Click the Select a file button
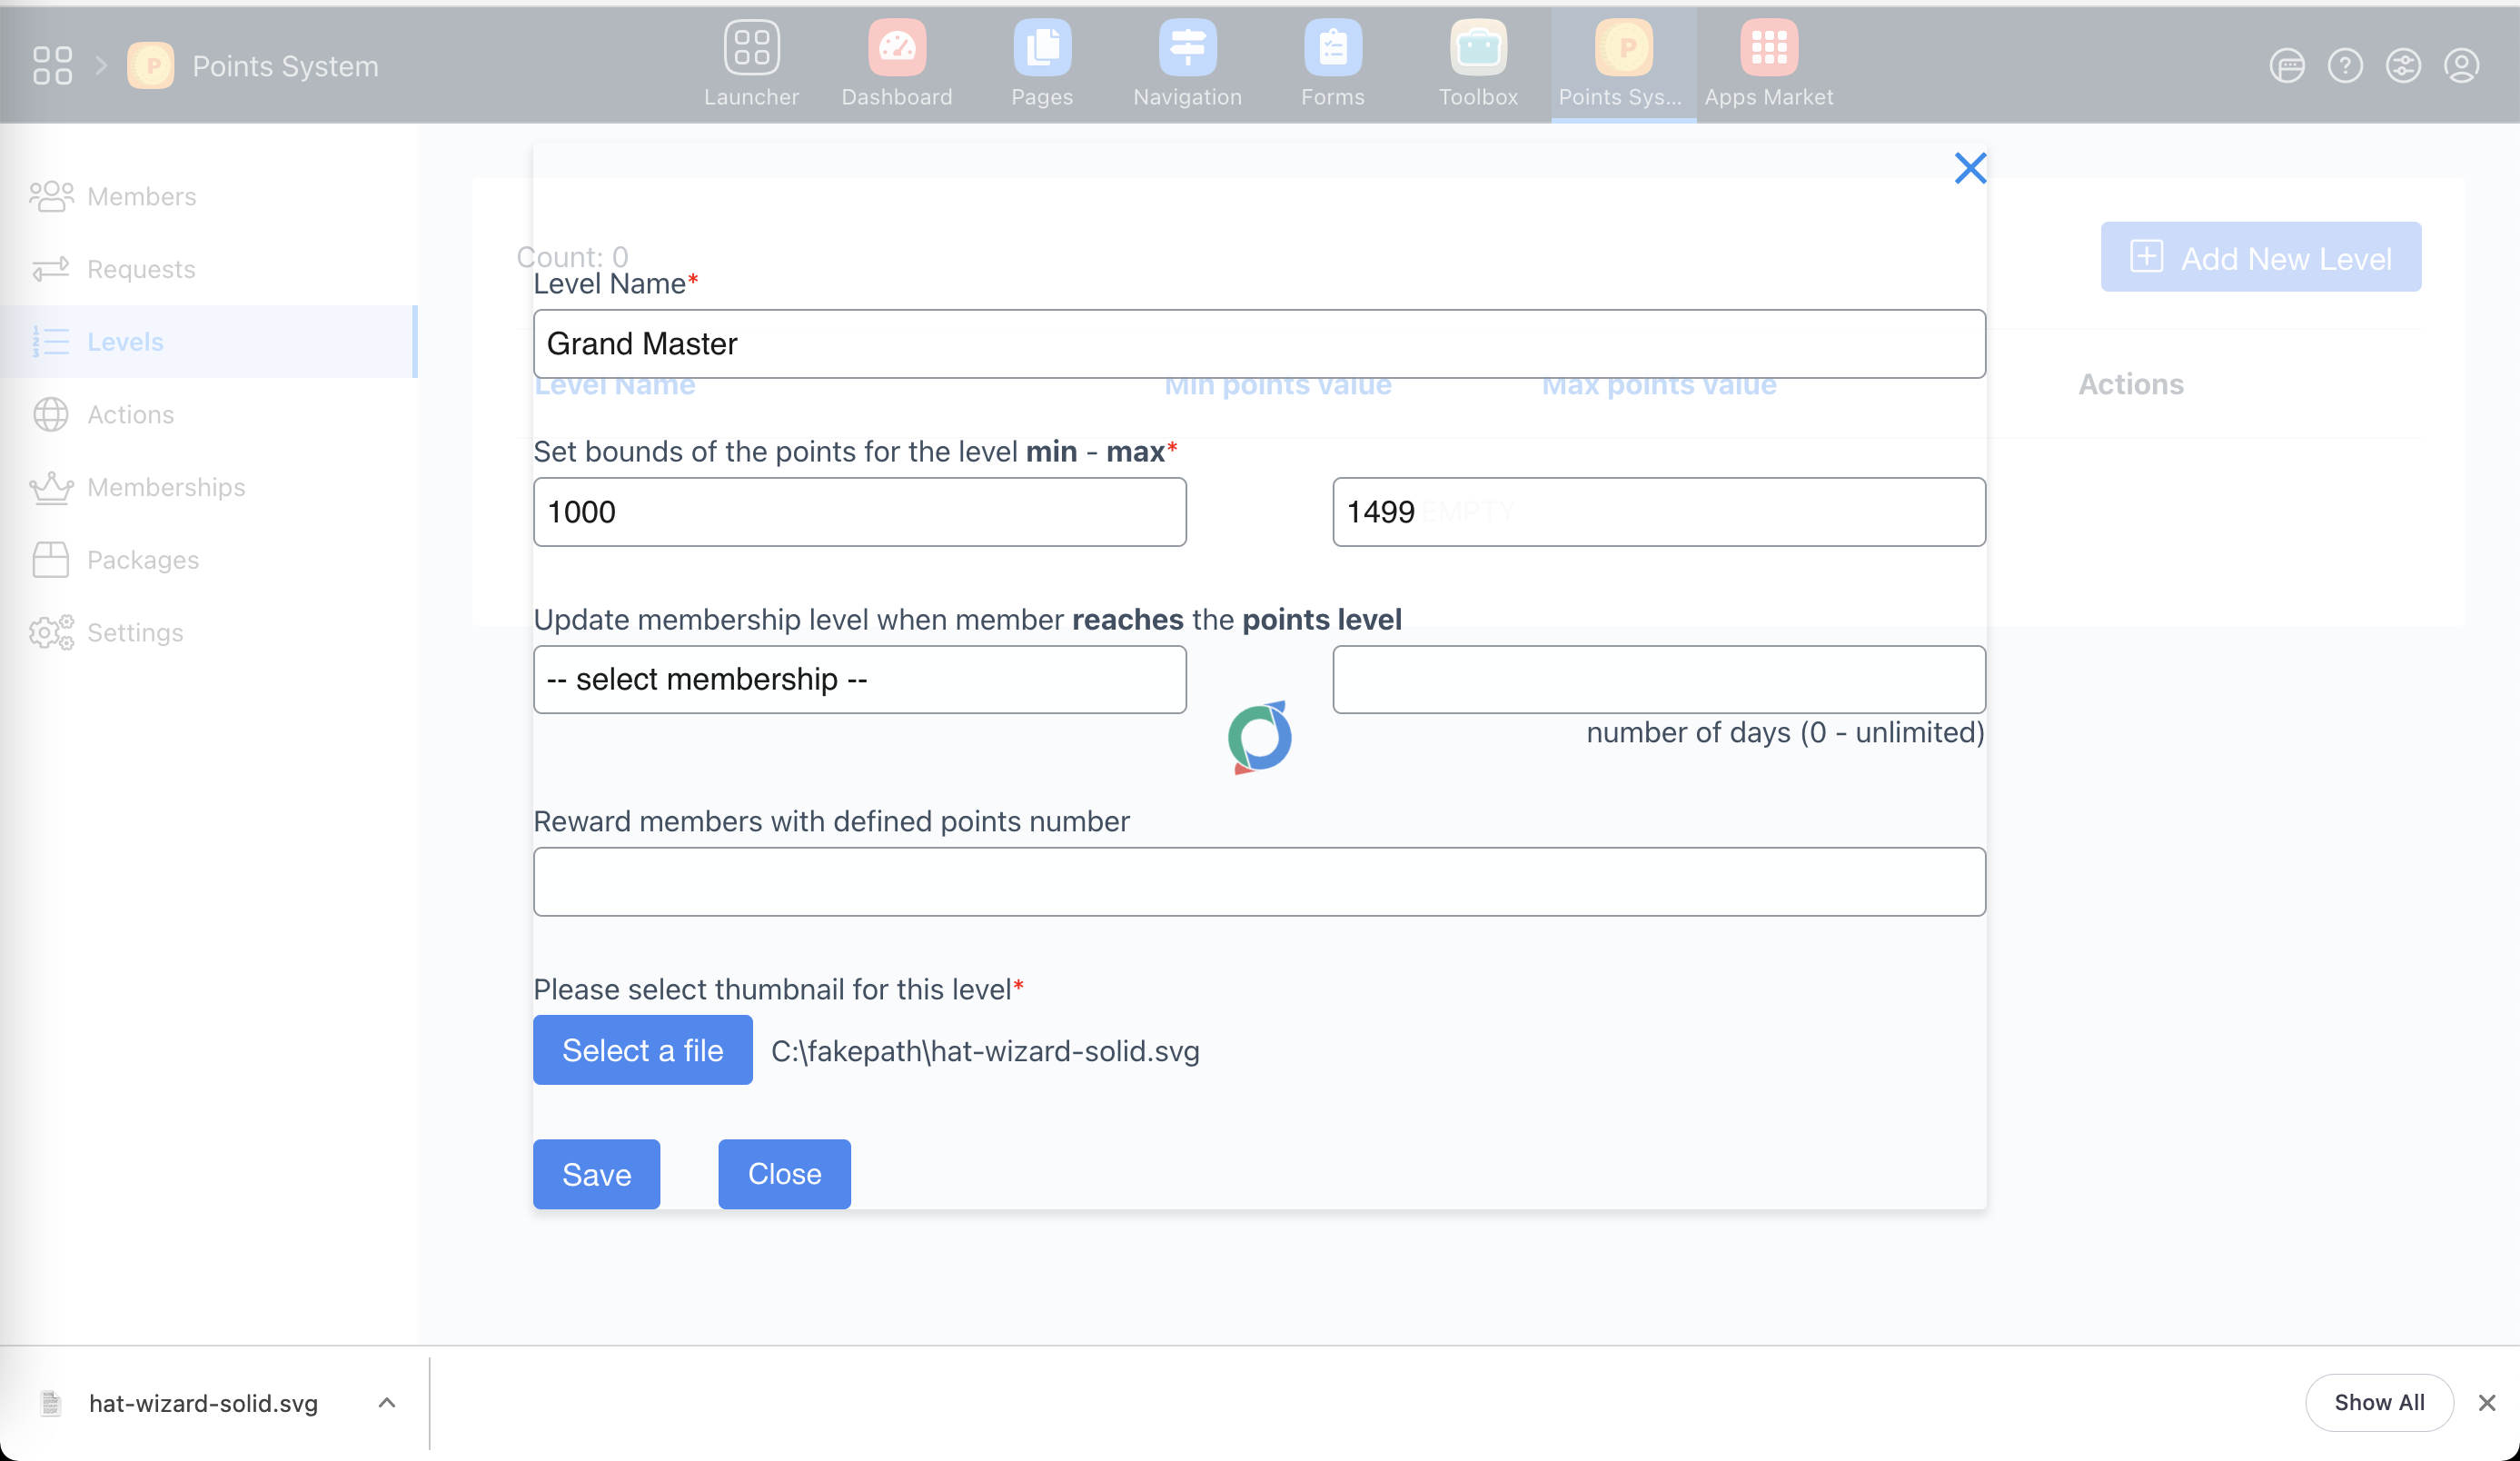The height and width of the screenshot is (1461, 2520). [x=642, y=1049]
